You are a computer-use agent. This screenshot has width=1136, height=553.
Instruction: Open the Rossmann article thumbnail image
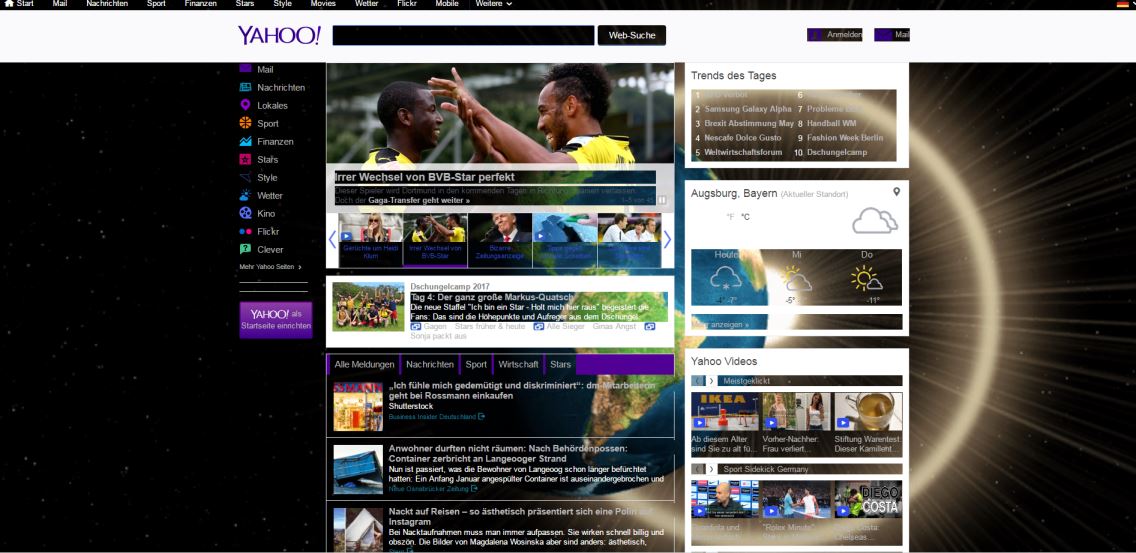click(358, 407)
